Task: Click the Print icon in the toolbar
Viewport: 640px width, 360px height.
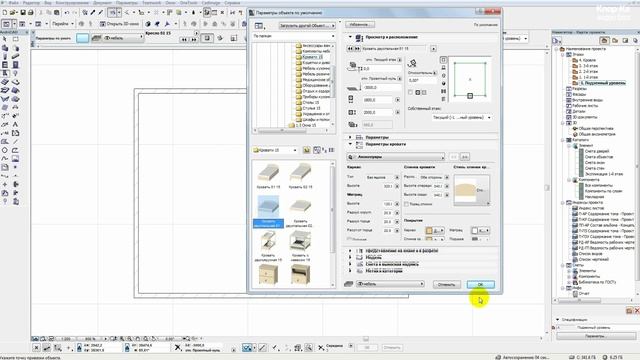Action: click(x=31, y=13)
